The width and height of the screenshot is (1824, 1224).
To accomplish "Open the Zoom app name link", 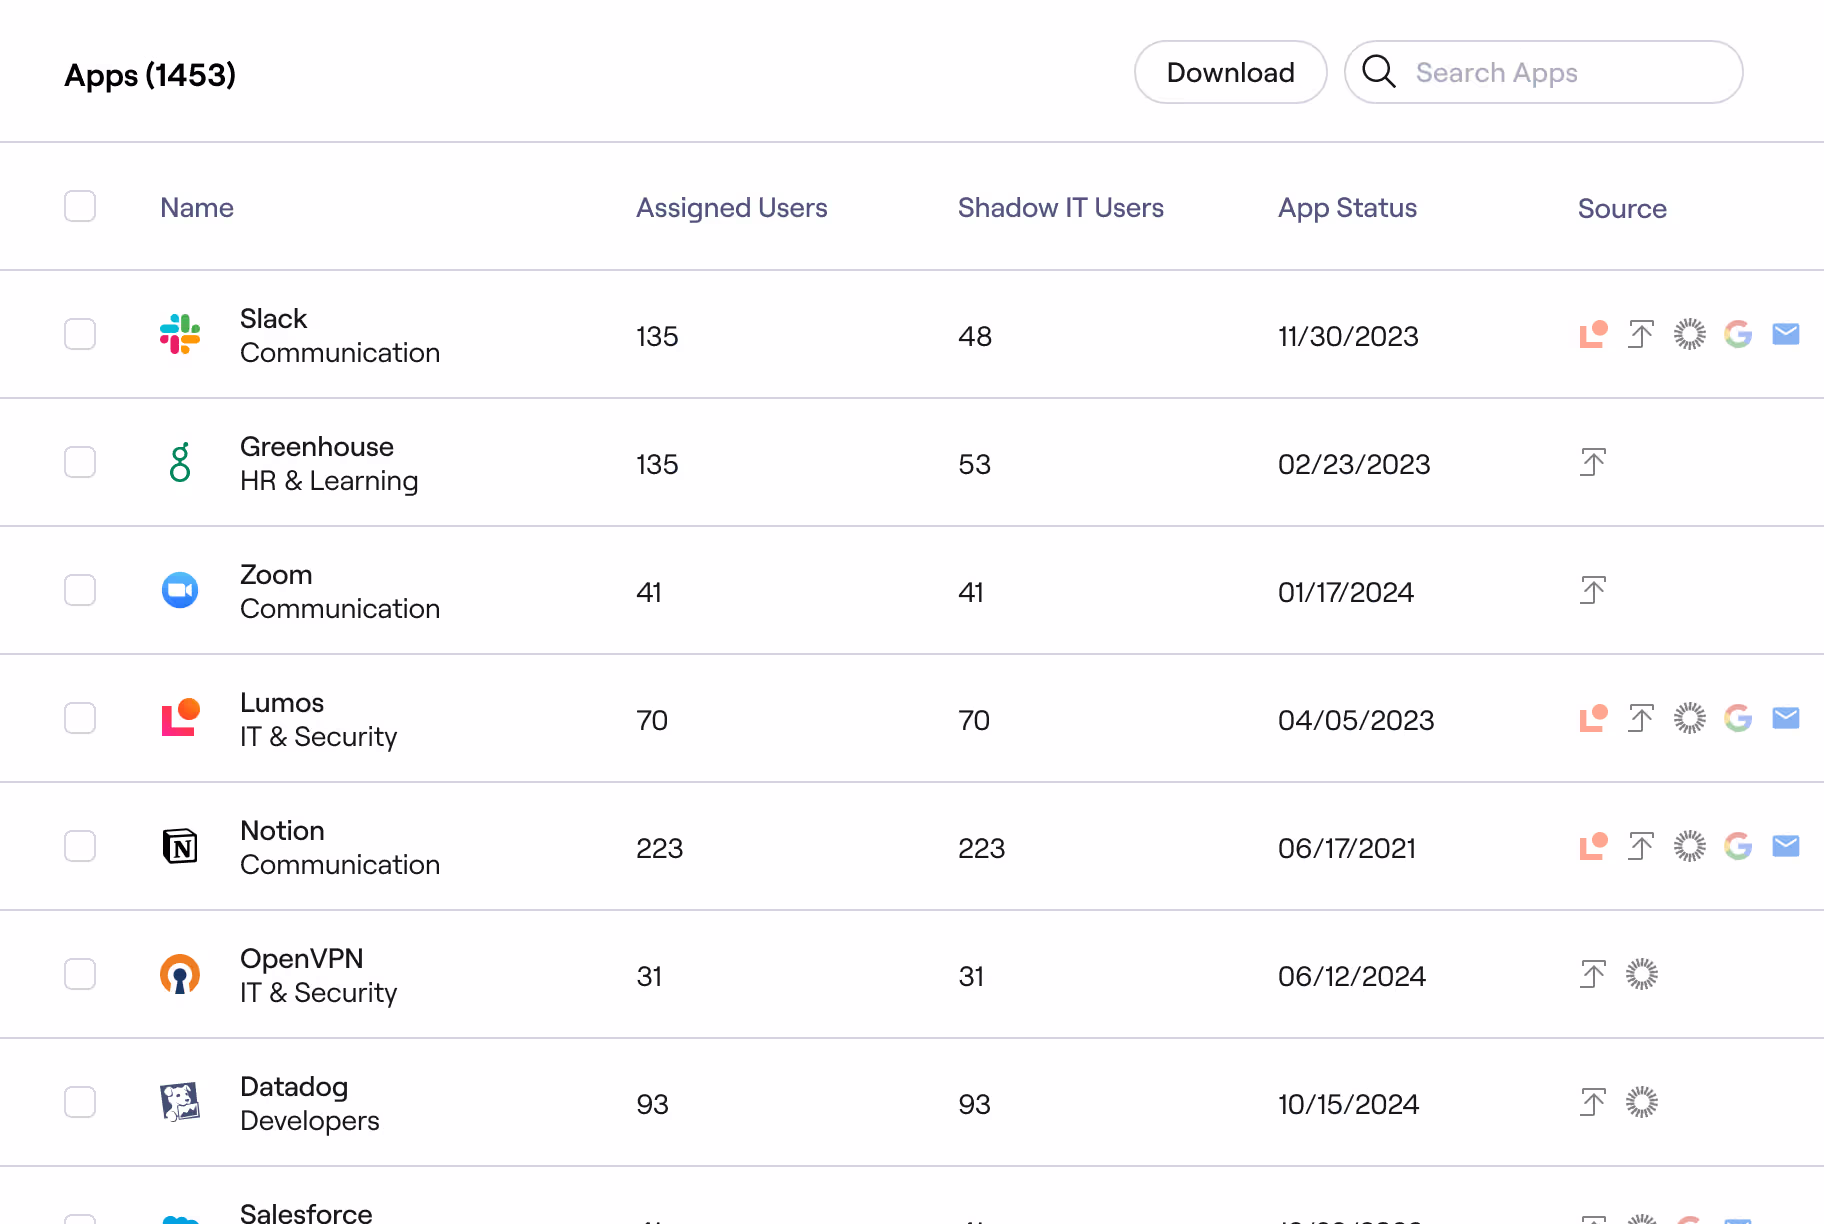I will (276, 574).
